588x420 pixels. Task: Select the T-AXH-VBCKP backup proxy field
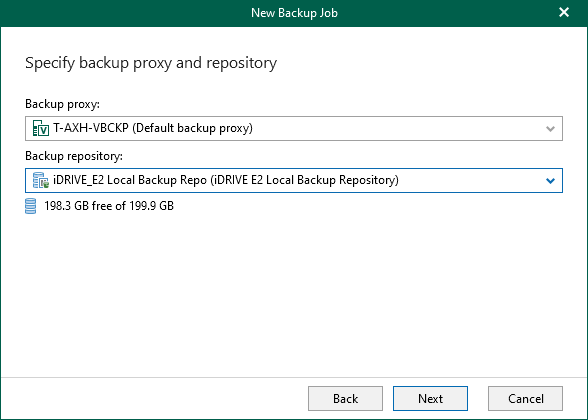(294, 129)
